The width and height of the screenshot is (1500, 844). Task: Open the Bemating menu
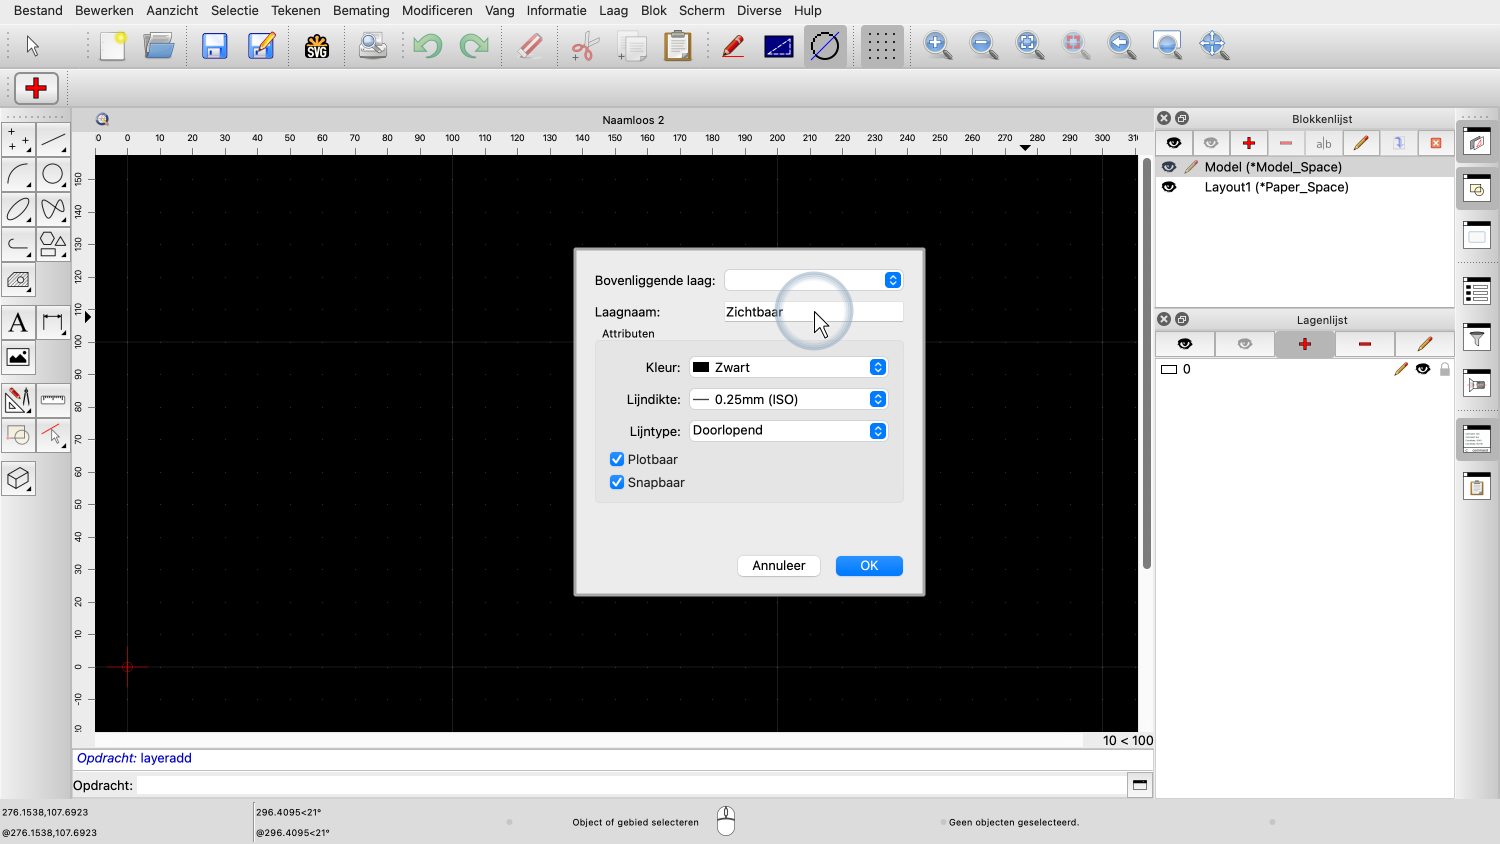(361, 10)
